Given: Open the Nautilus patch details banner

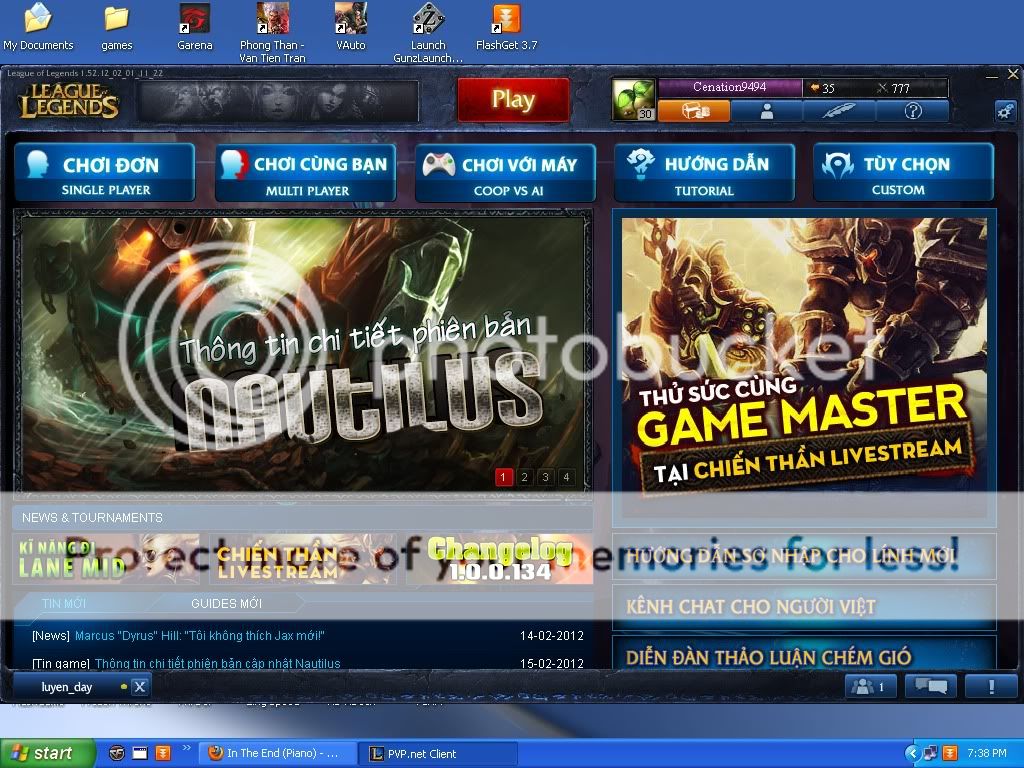Looking at the screenshot, I should click(303, 354).
